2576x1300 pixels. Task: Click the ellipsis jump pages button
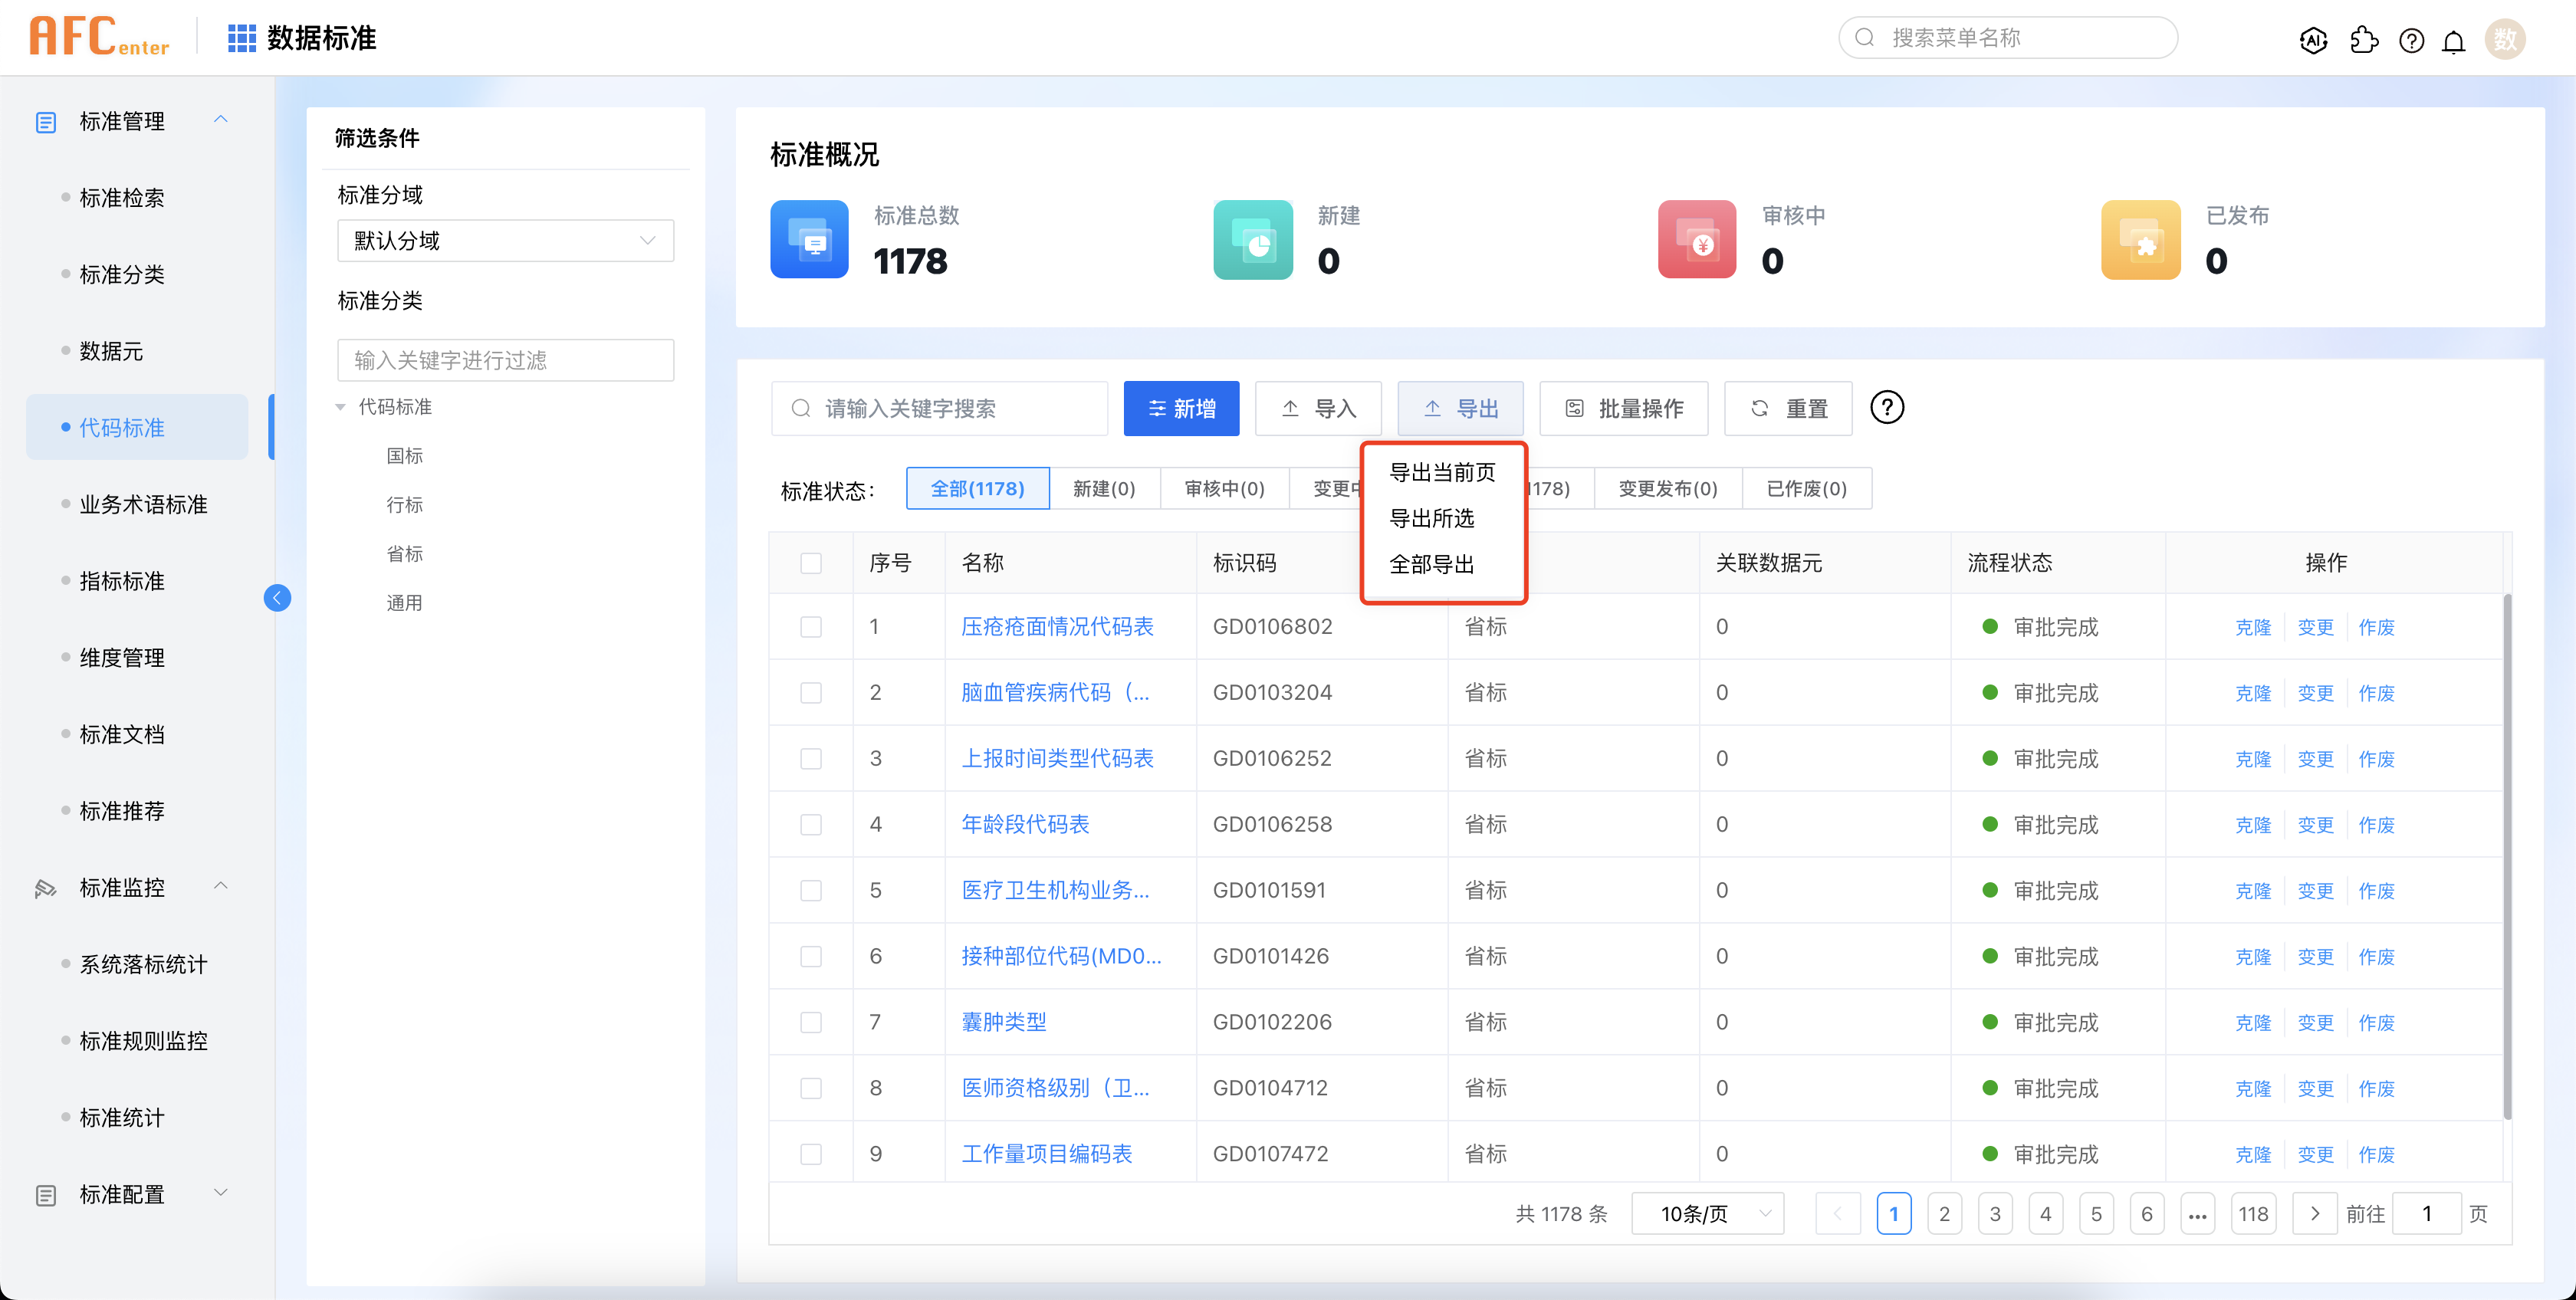pyautogui.click(x=2197, y=1214)
